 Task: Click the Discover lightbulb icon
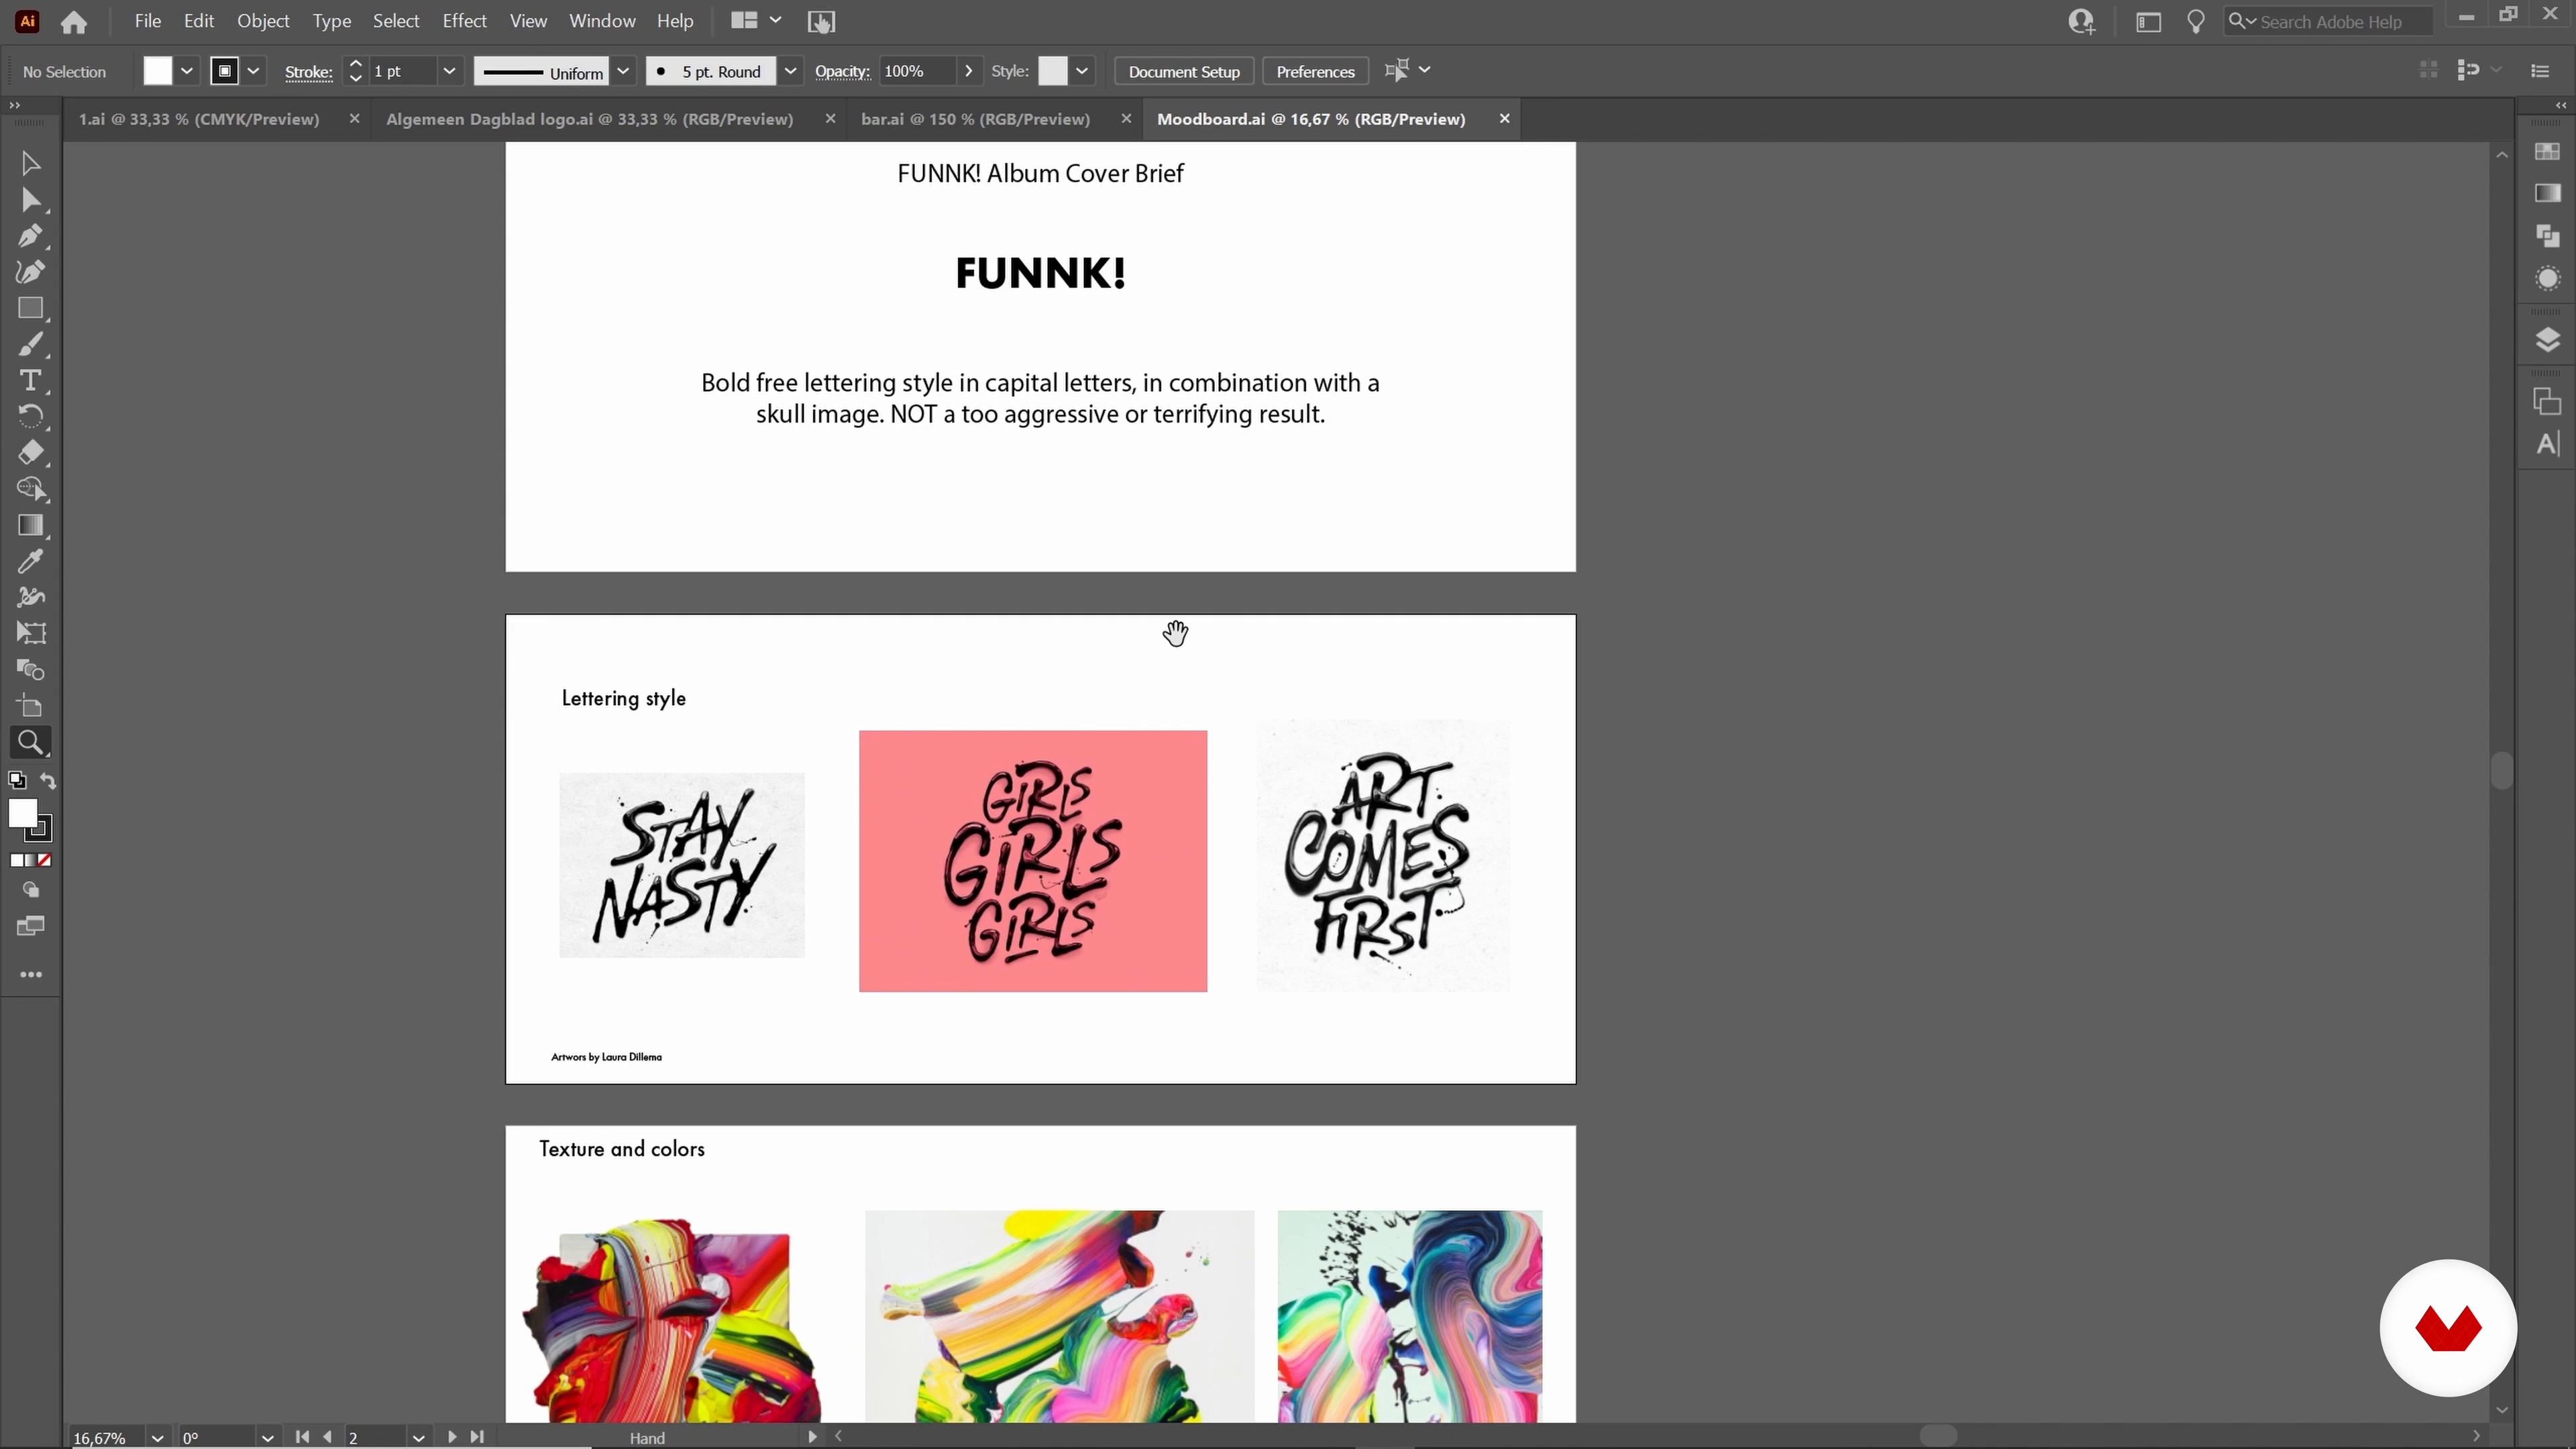pos(2196,22)
